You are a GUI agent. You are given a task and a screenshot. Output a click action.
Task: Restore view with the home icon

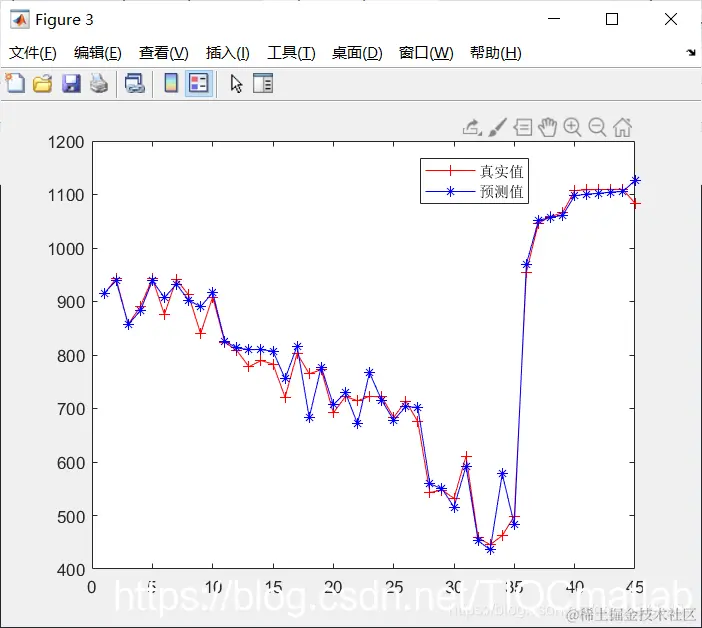click(622, 127)
